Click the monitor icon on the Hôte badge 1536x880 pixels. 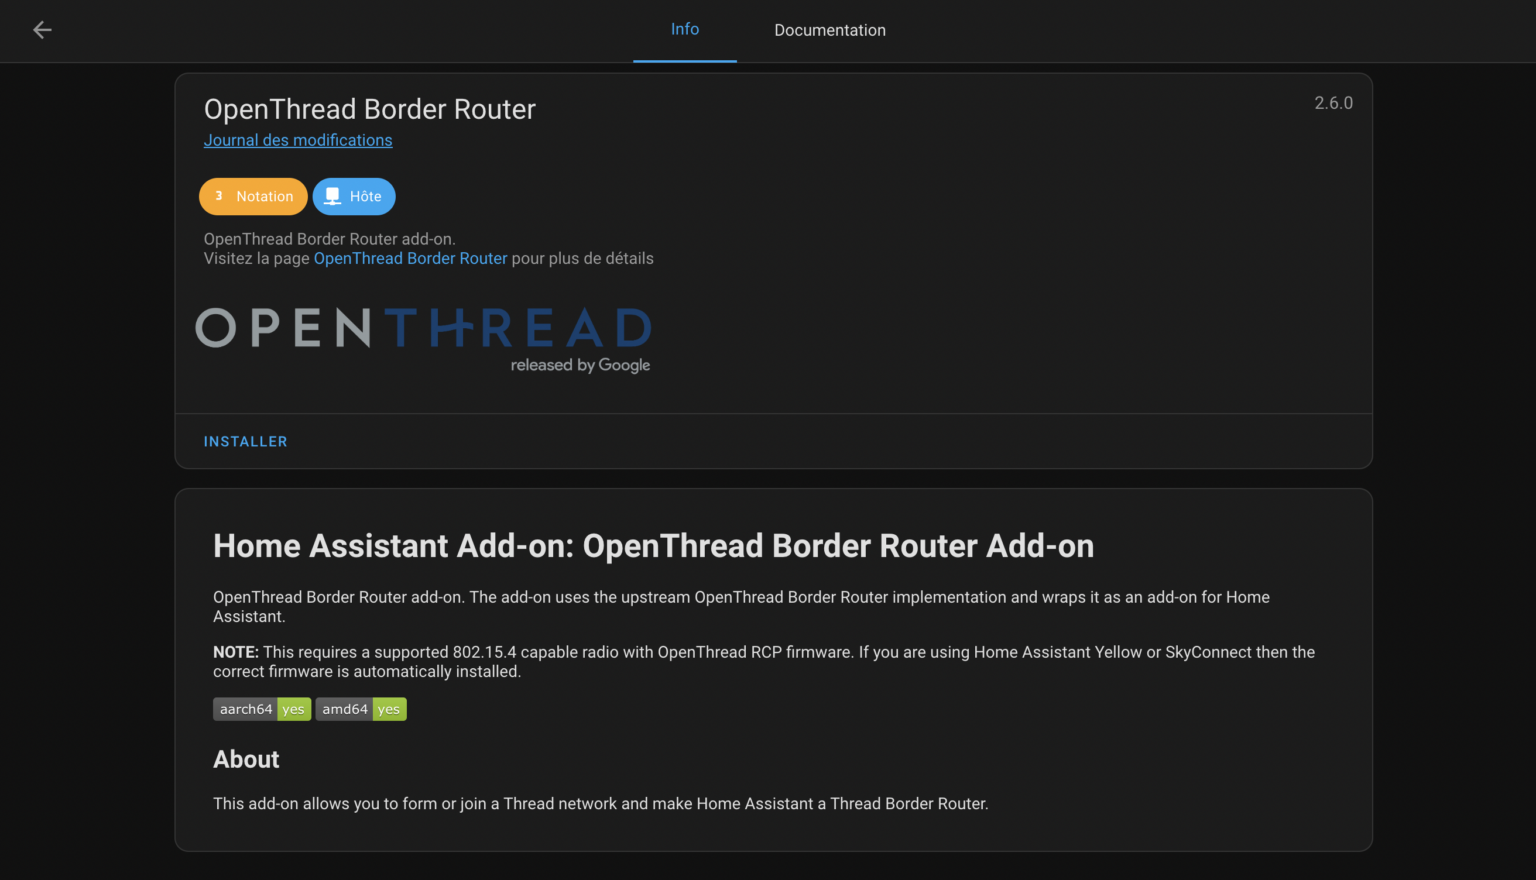330,196
